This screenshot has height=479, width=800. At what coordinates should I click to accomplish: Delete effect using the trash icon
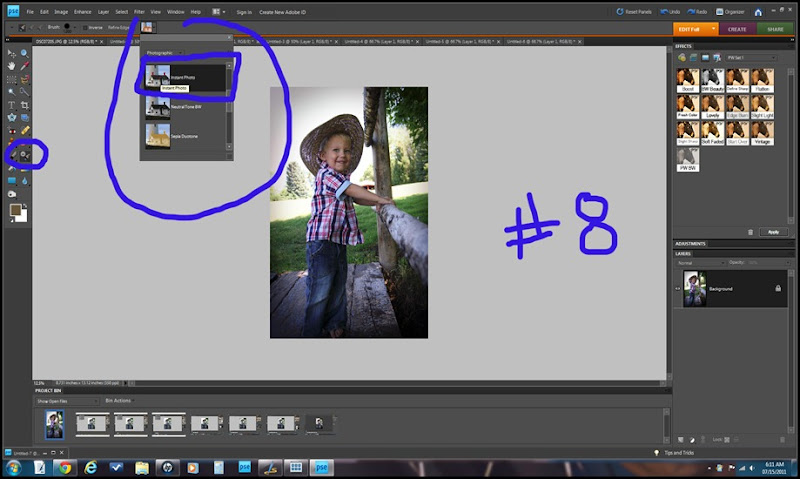click(x=751, y=231)
